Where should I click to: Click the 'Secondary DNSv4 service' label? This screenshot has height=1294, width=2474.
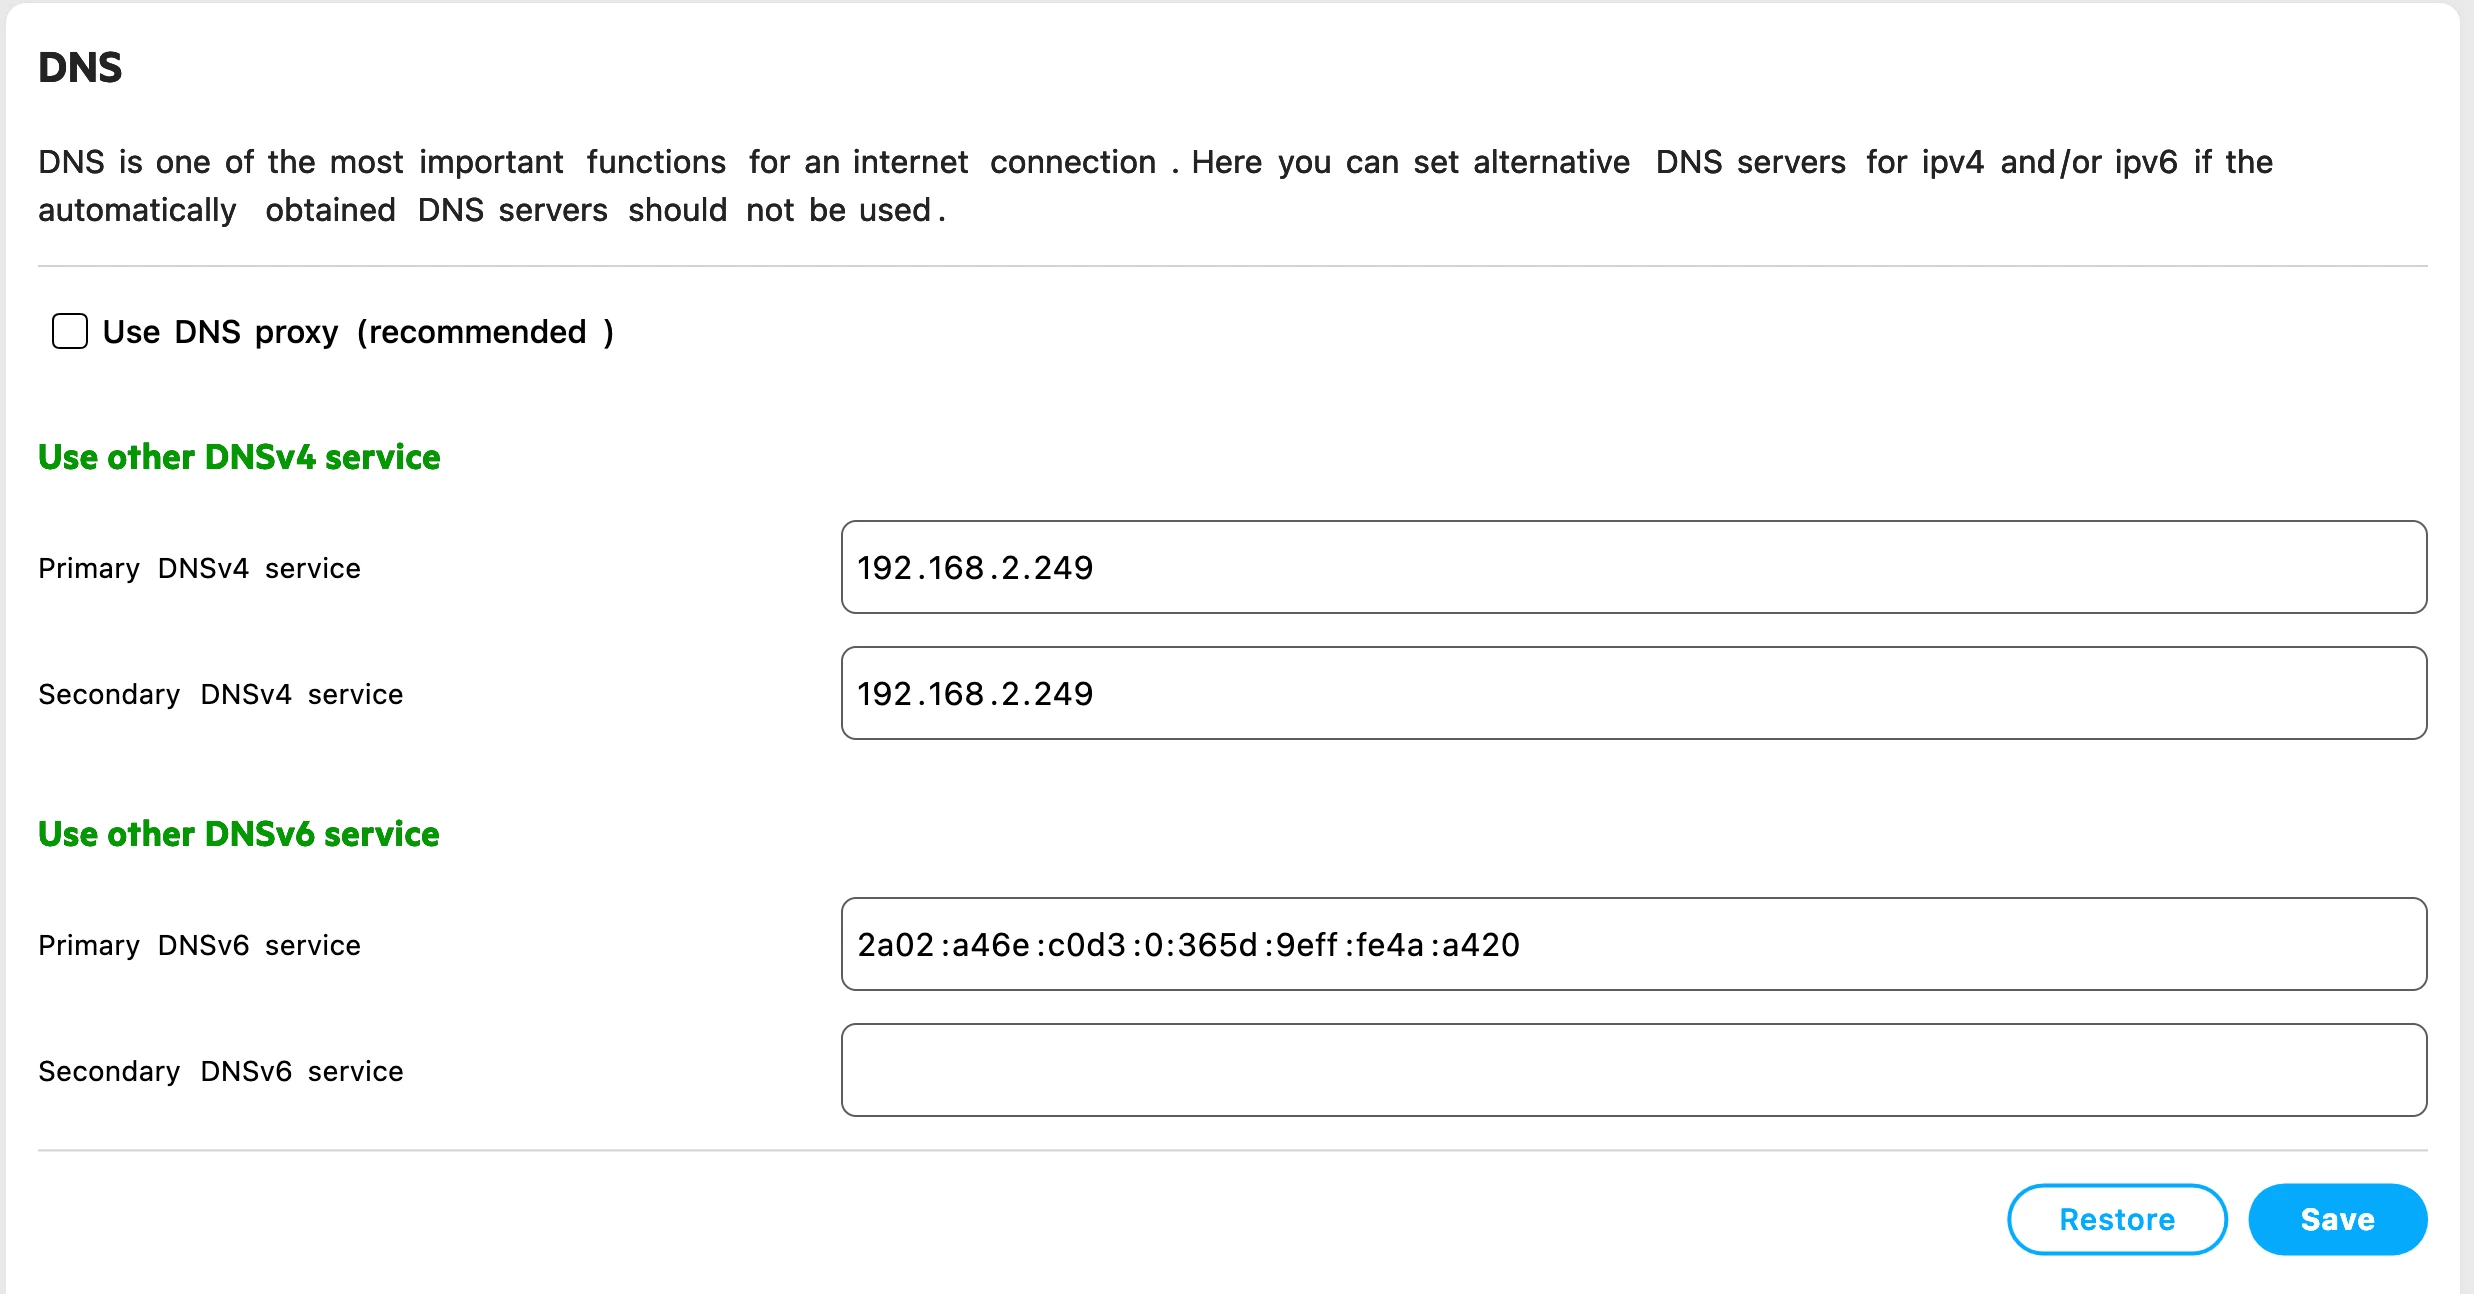coord(221,694)
